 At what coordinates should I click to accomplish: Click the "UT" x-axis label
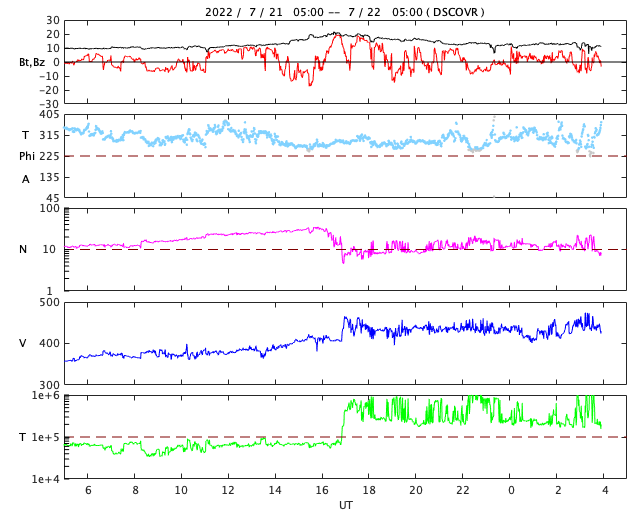(346, 505)
